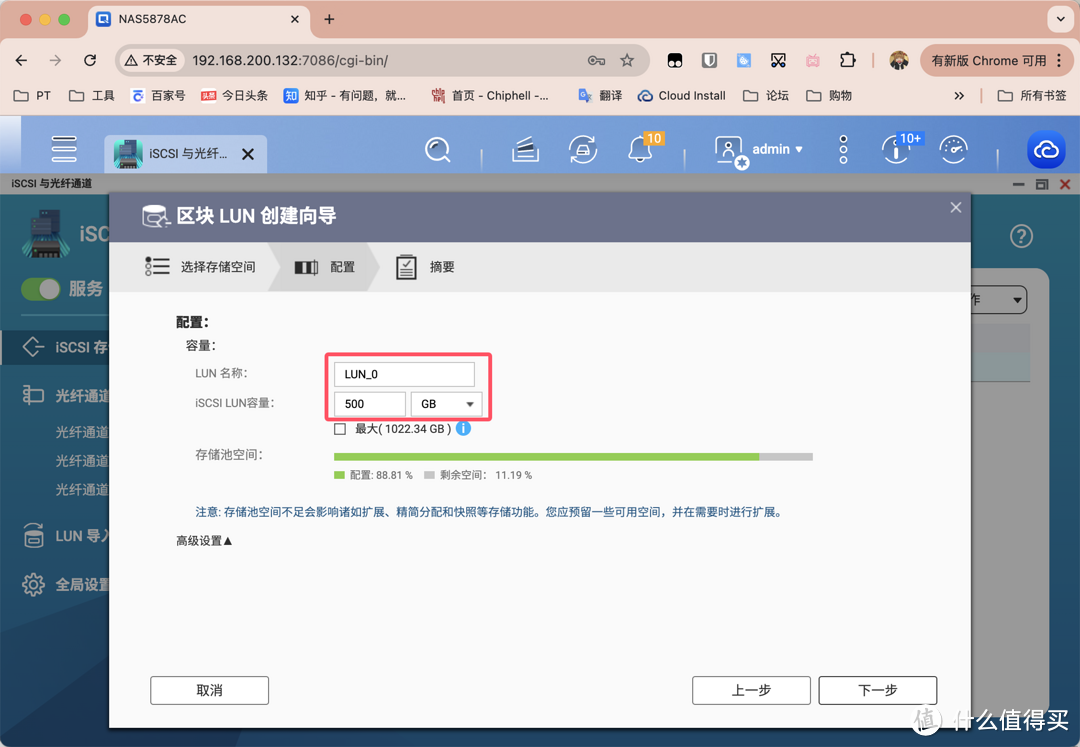Click the Next step button
The height and width of the screenshot is (747, 1080).
[x=878, y=690]
